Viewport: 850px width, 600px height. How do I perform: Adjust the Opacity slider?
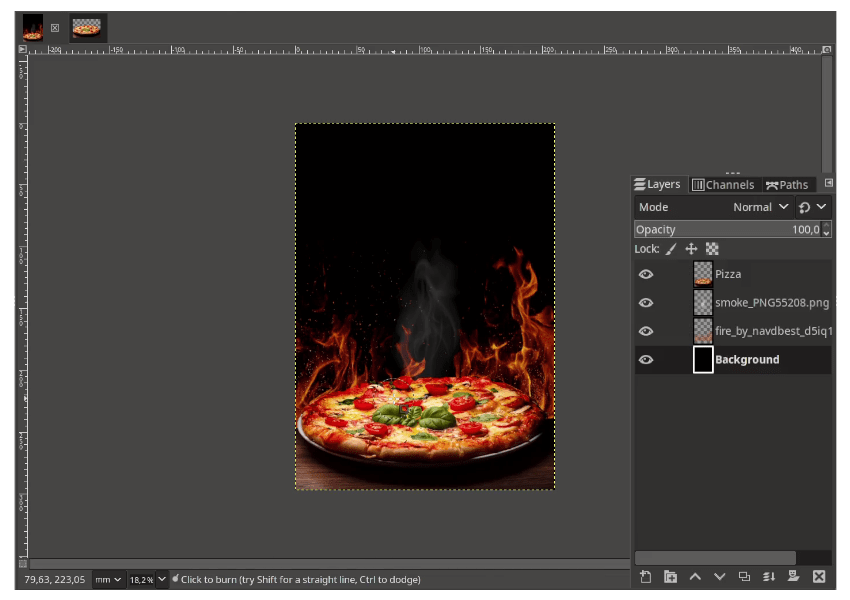[727, 229]
